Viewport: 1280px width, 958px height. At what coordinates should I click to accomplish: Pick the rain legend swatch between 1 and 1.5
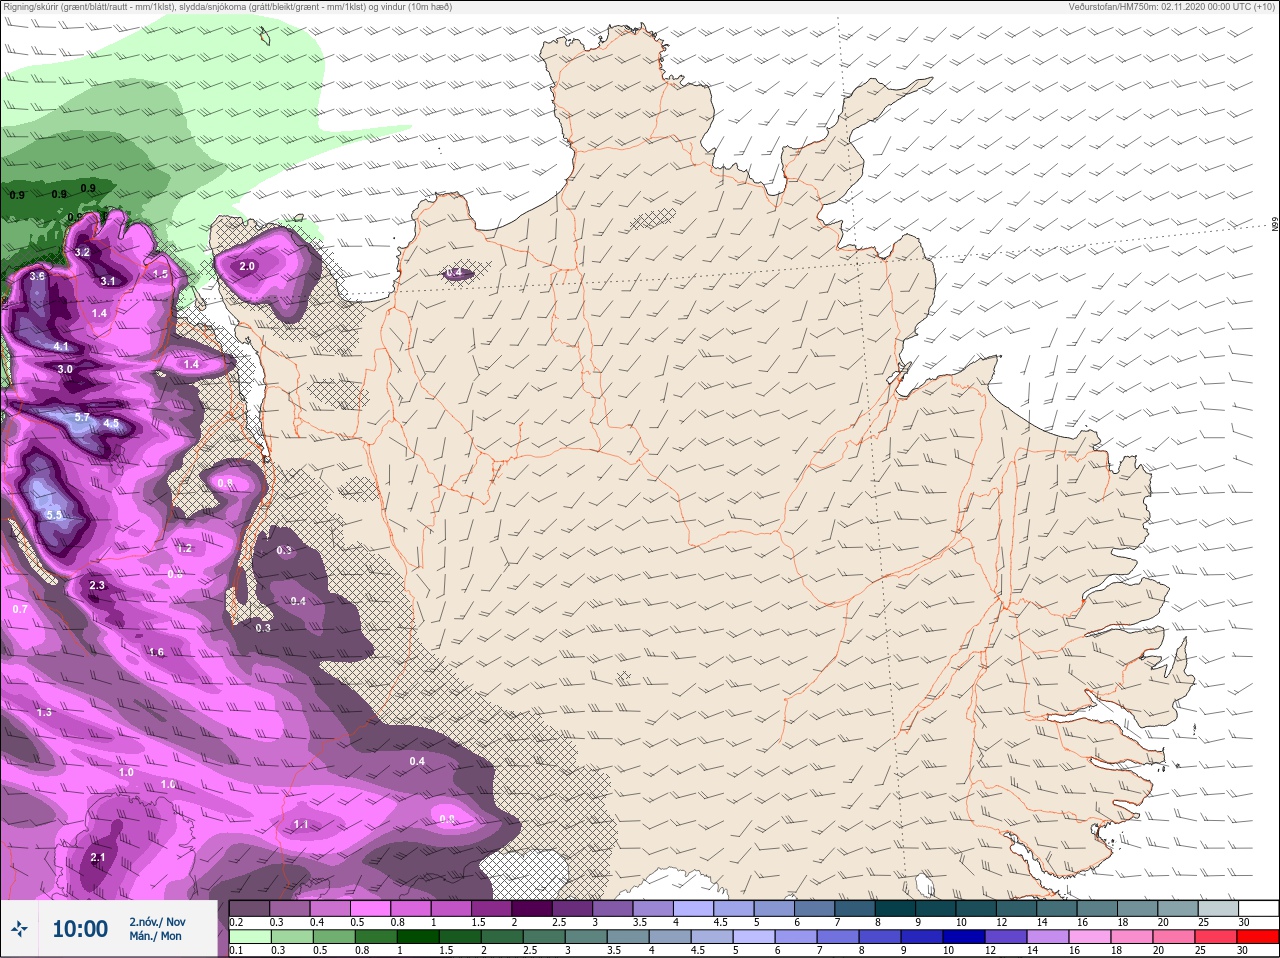click(417, 936)
